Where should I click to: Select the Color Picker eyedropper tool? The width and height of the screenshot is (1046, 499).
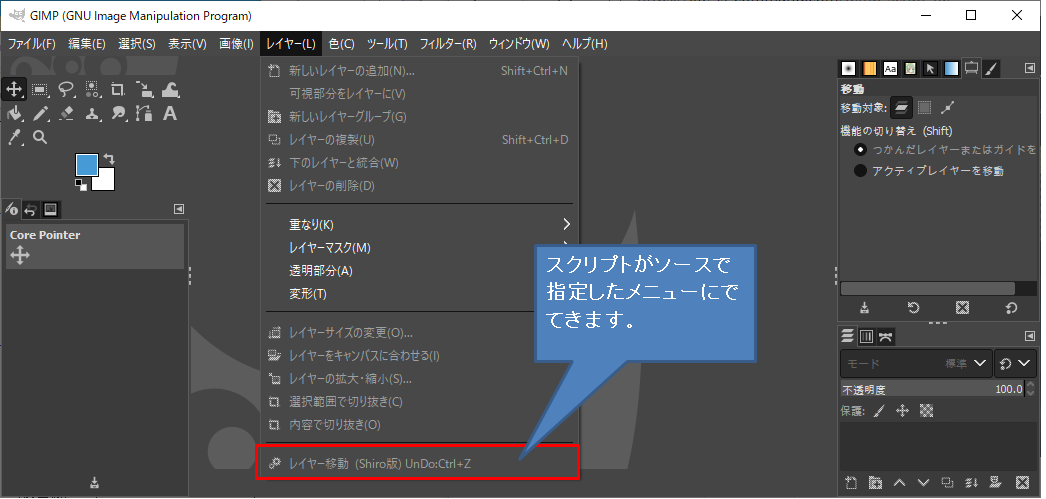(14, 137)
